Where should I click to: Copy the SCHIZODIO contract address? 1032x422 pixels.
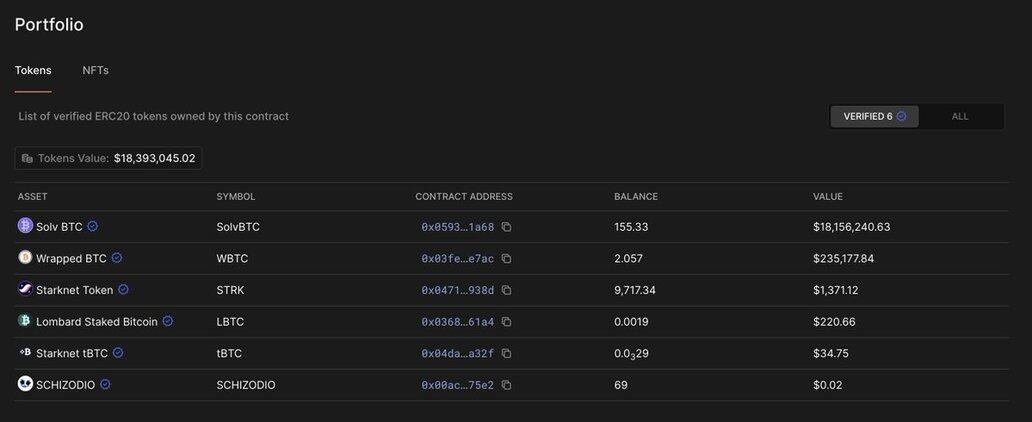point(507,386)
